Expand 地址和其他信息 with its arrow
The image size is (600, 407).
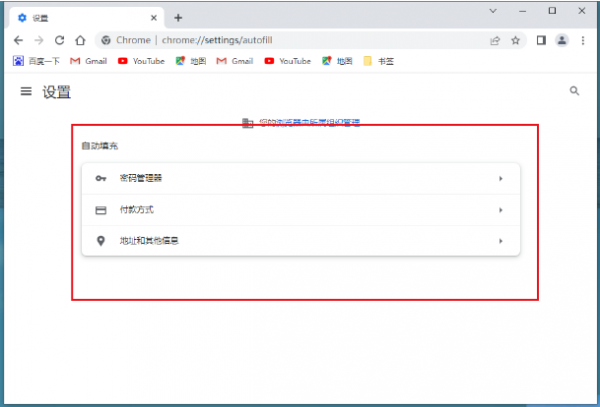pos(501,241)
